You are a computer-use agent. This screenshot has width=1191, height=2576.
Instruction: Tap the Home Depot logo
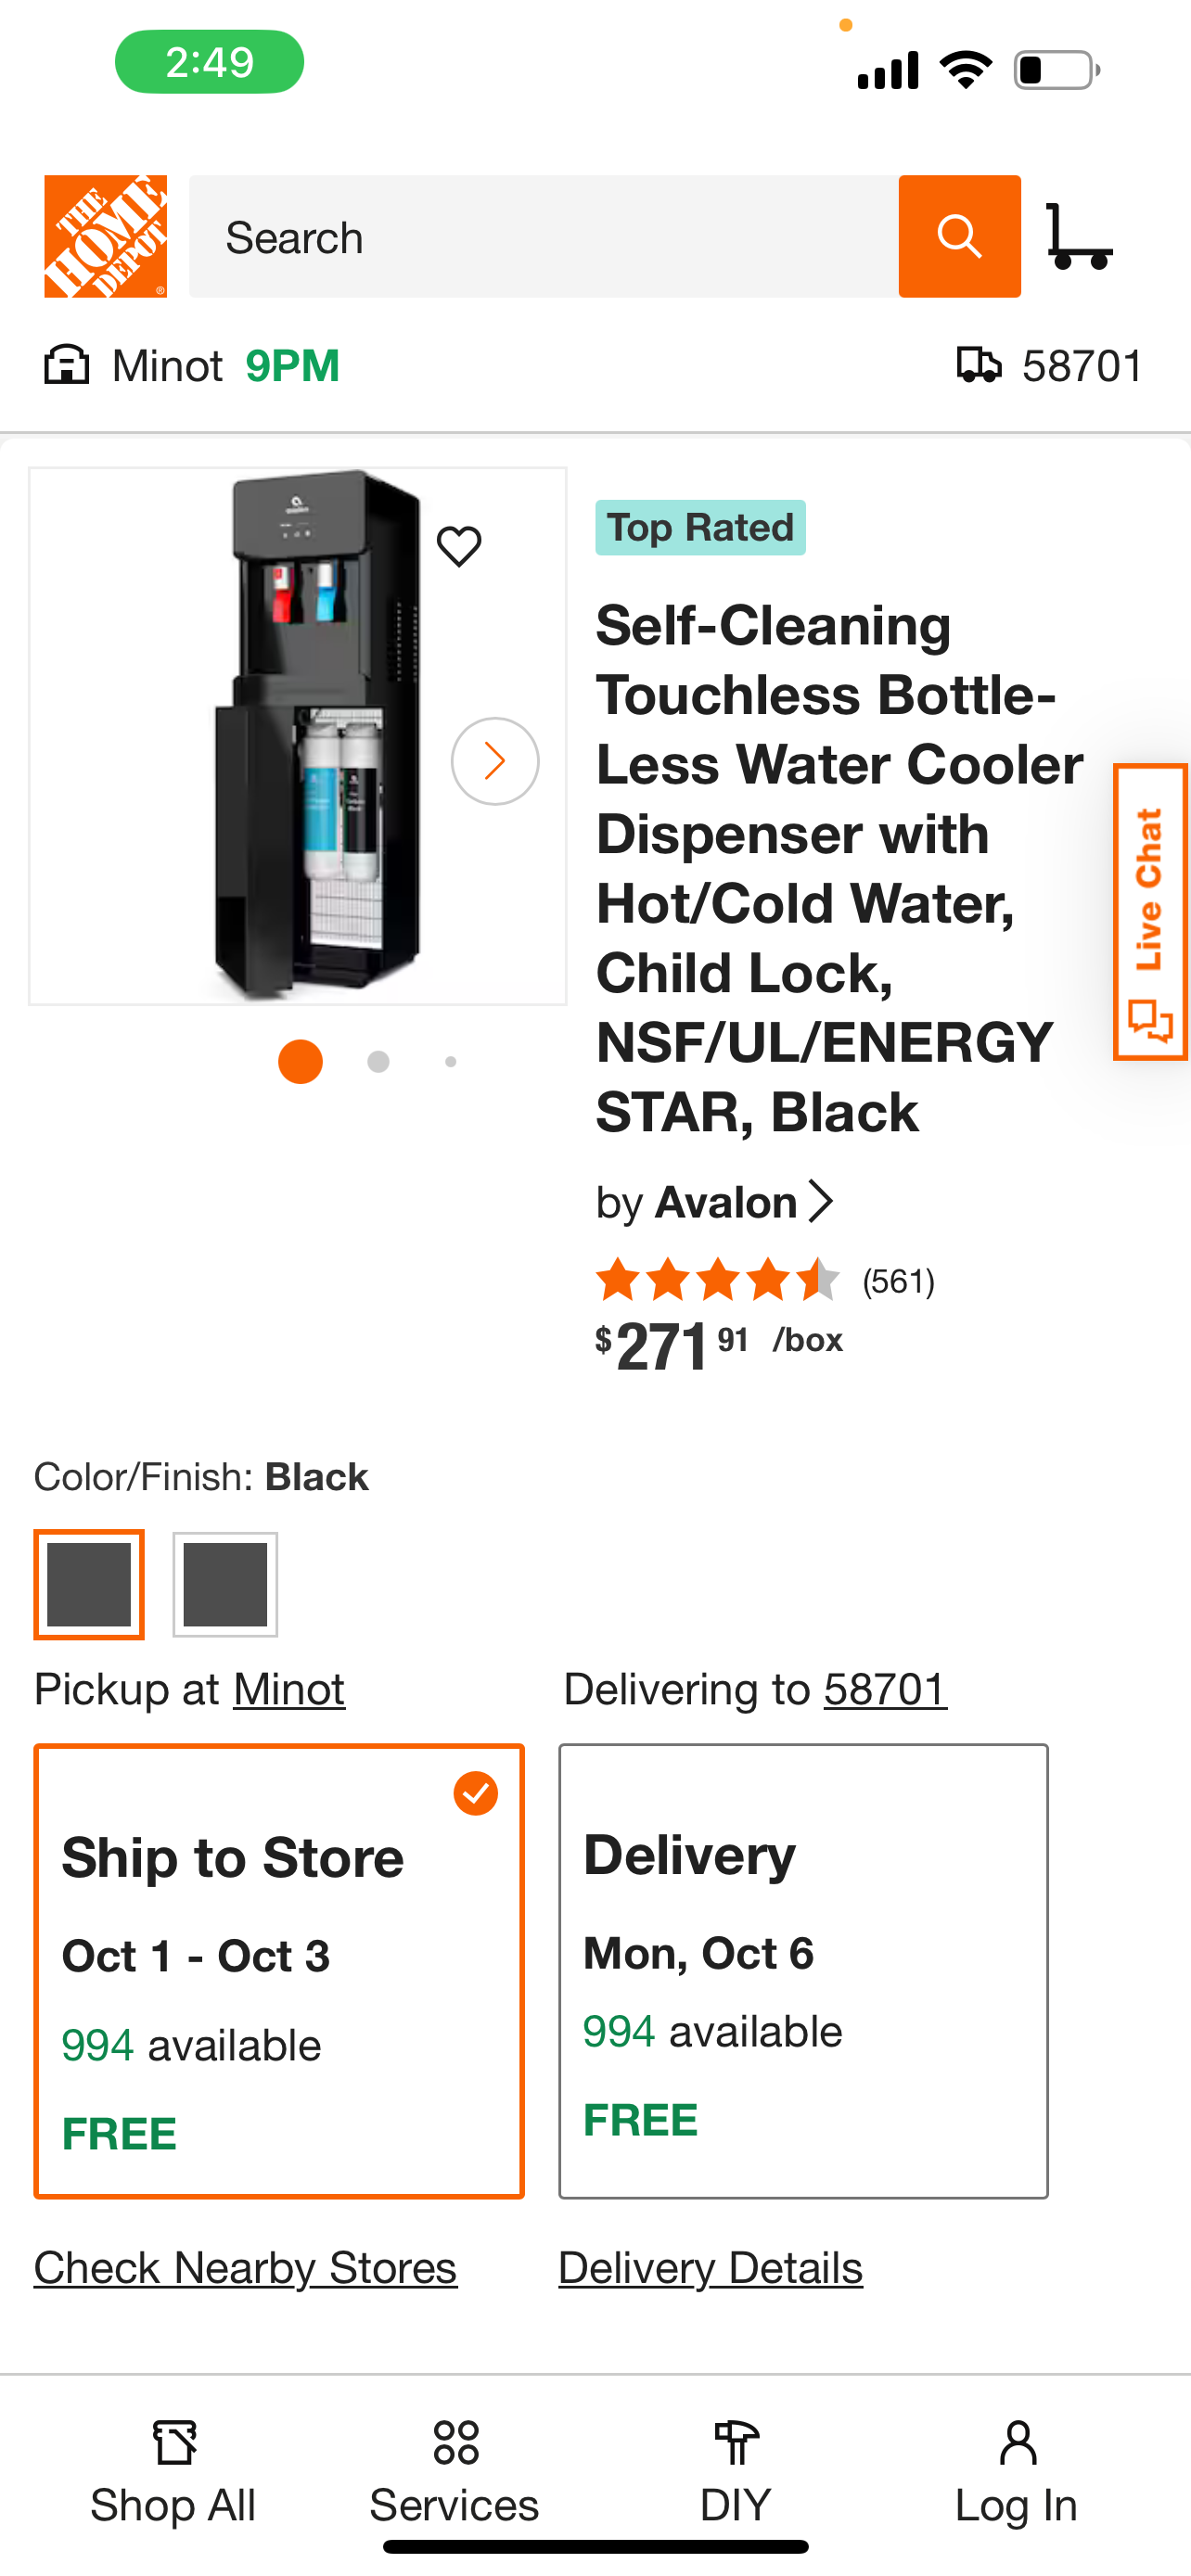click(105, 236)
